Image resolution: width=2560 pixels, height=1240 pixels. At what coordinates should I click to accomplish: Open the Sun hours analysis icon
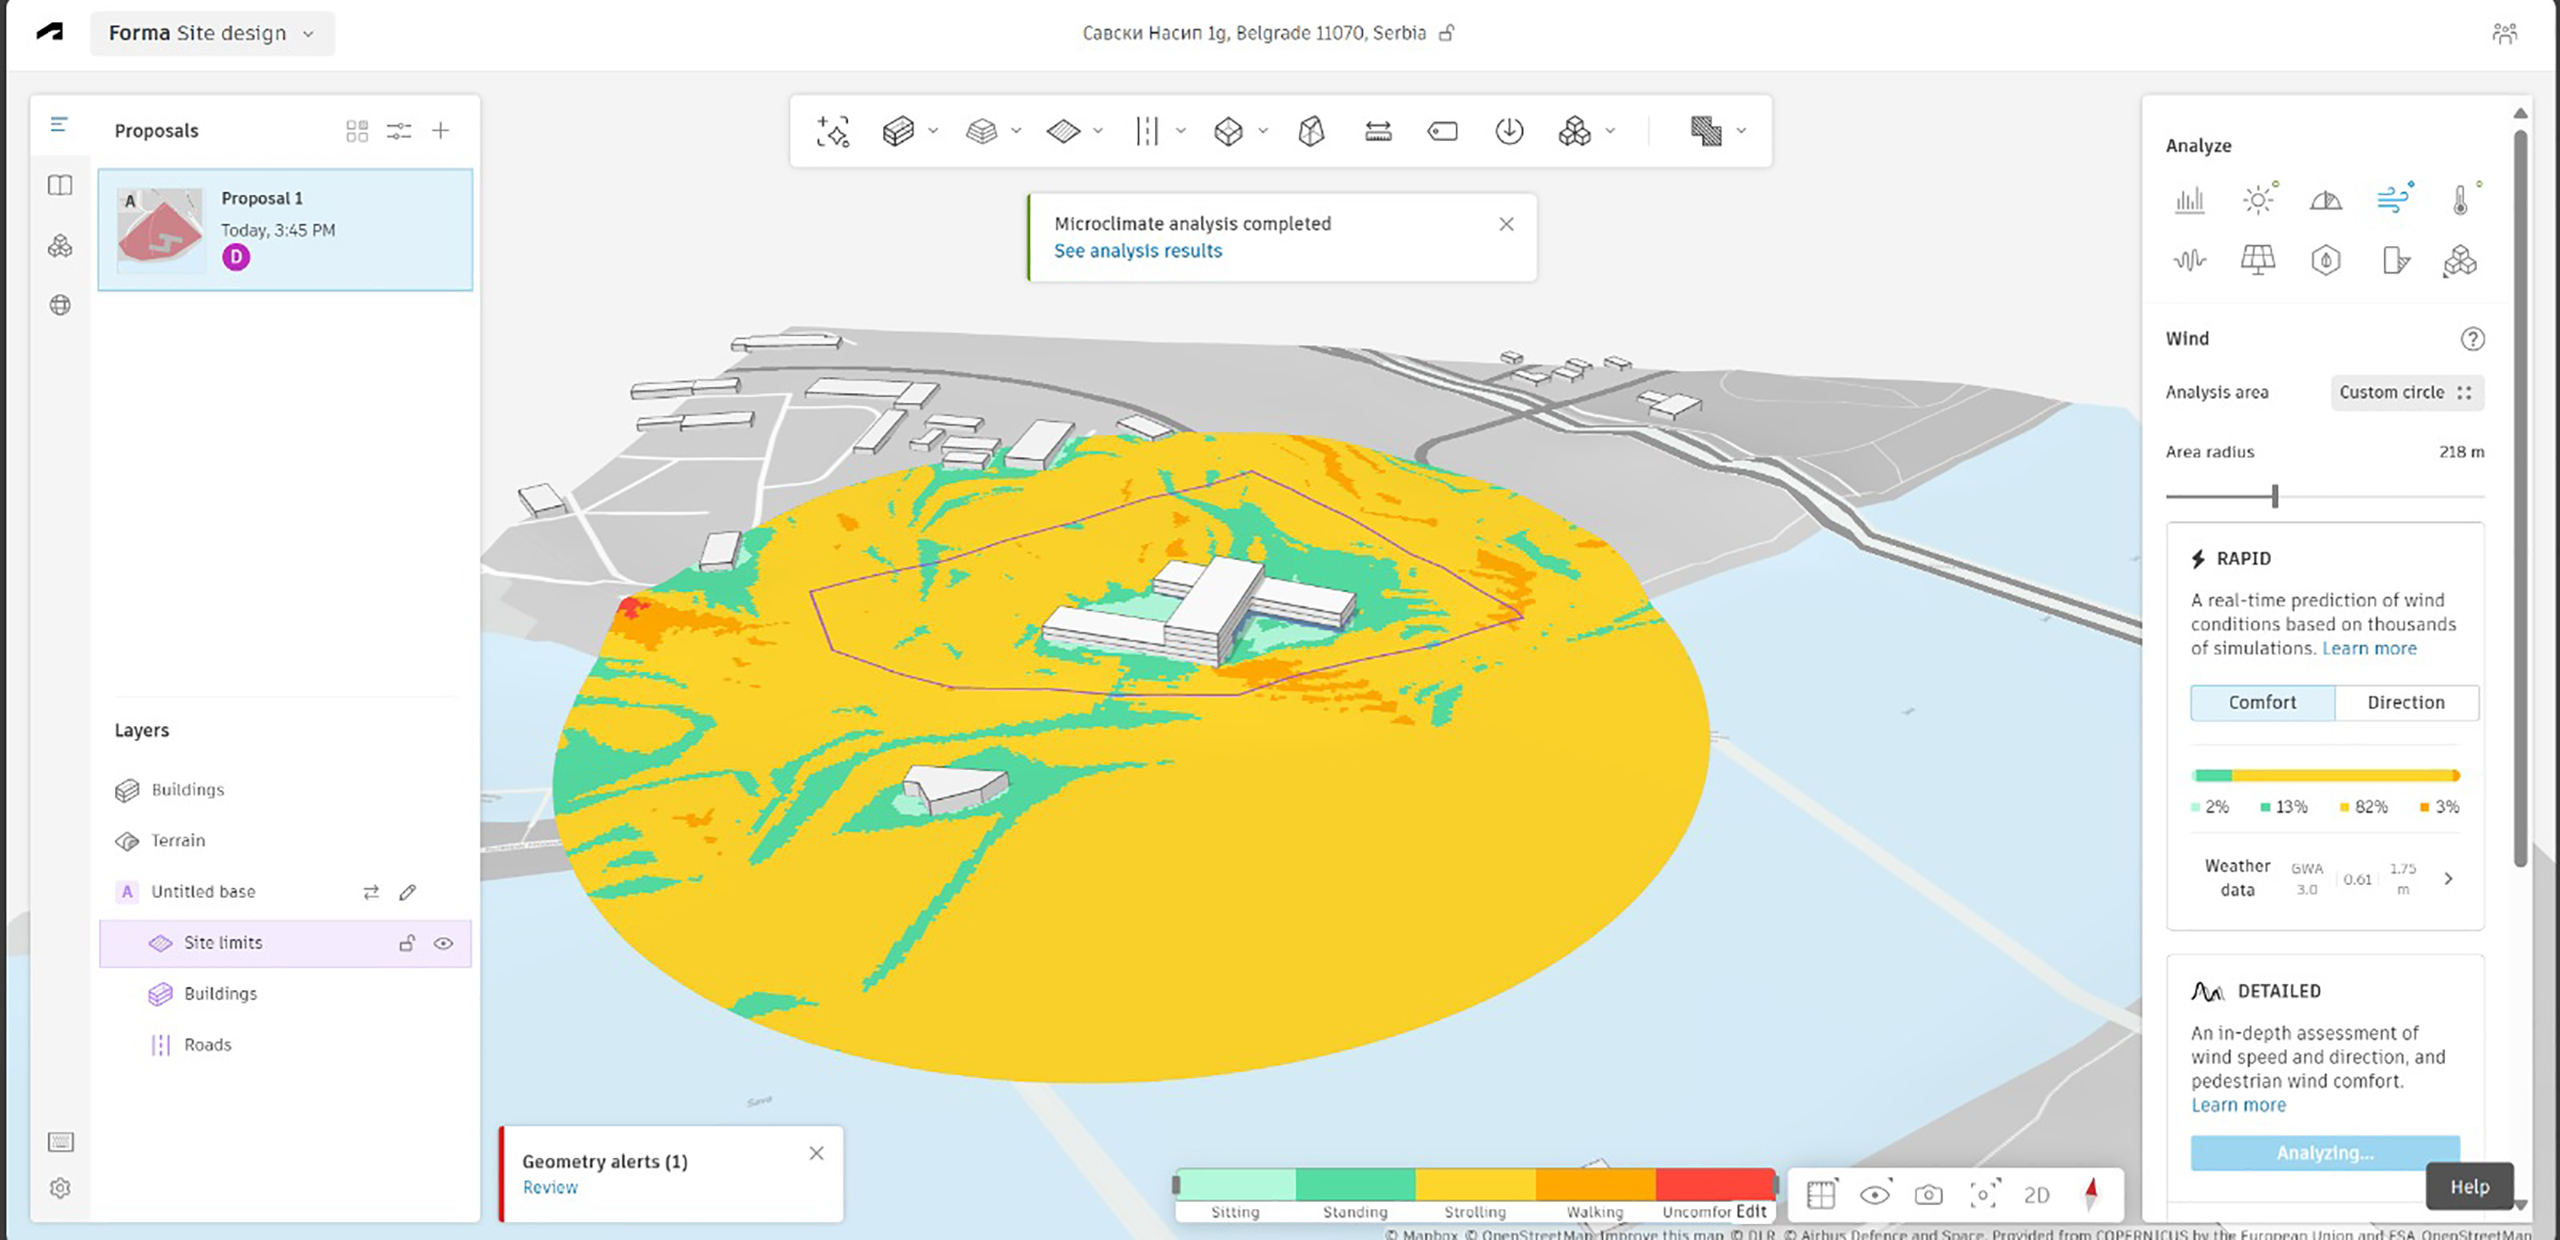pyautogui.click(x=2258, y=200)
